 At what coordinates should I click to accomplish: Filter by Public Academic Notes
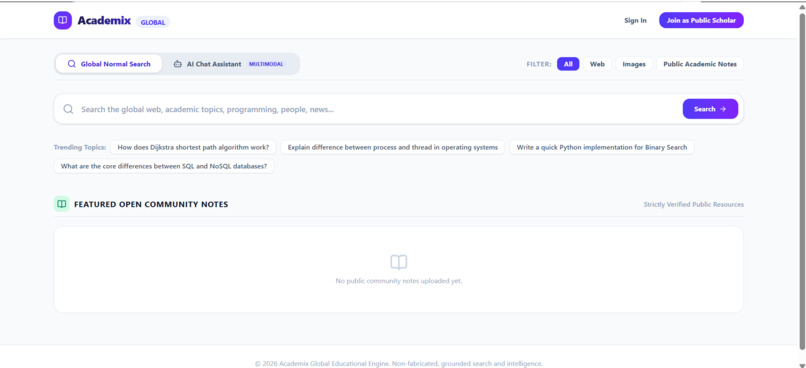point(700,64)
